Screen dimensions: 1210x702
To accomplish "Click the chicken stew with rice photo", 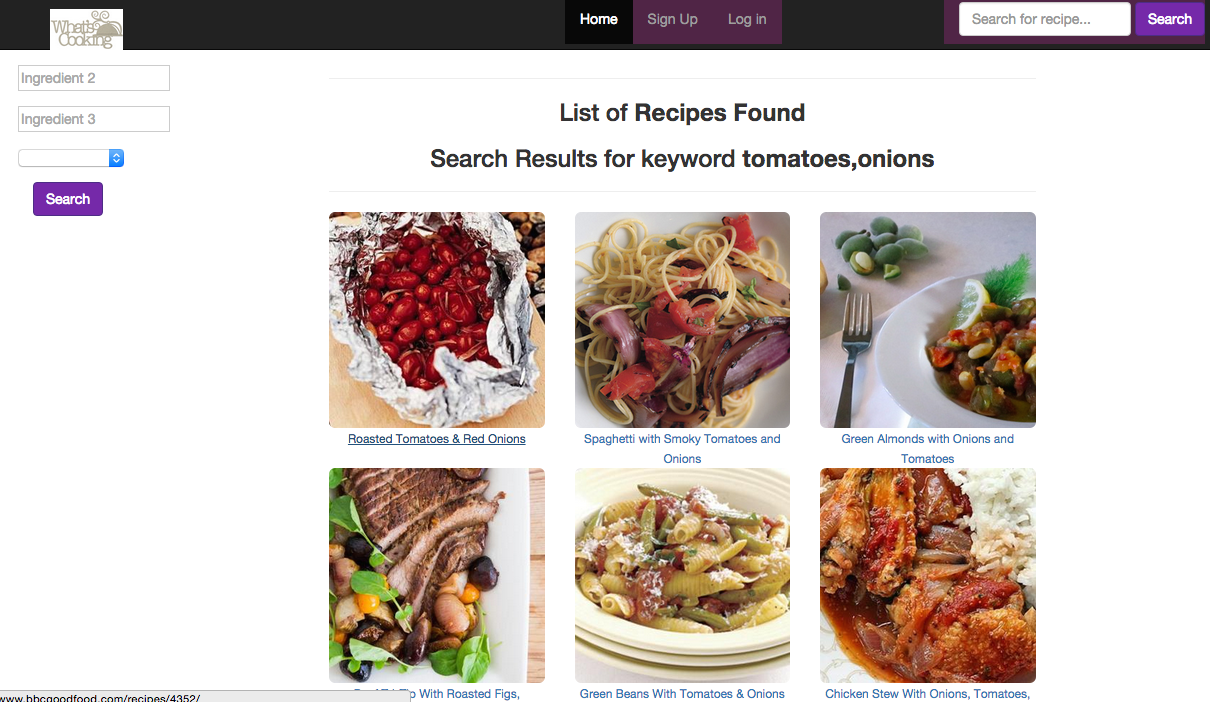I will point(927,575).
